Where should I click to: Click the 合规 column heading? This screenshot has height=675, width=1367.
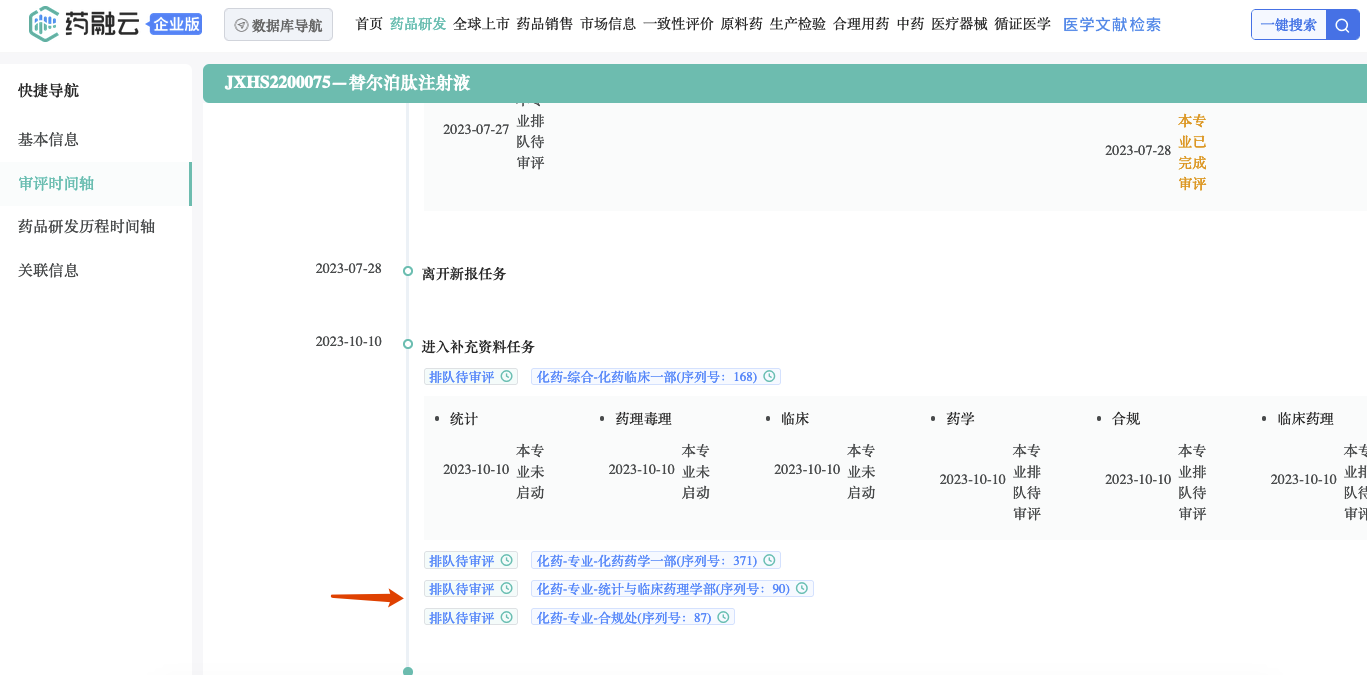click(1126, 419)
